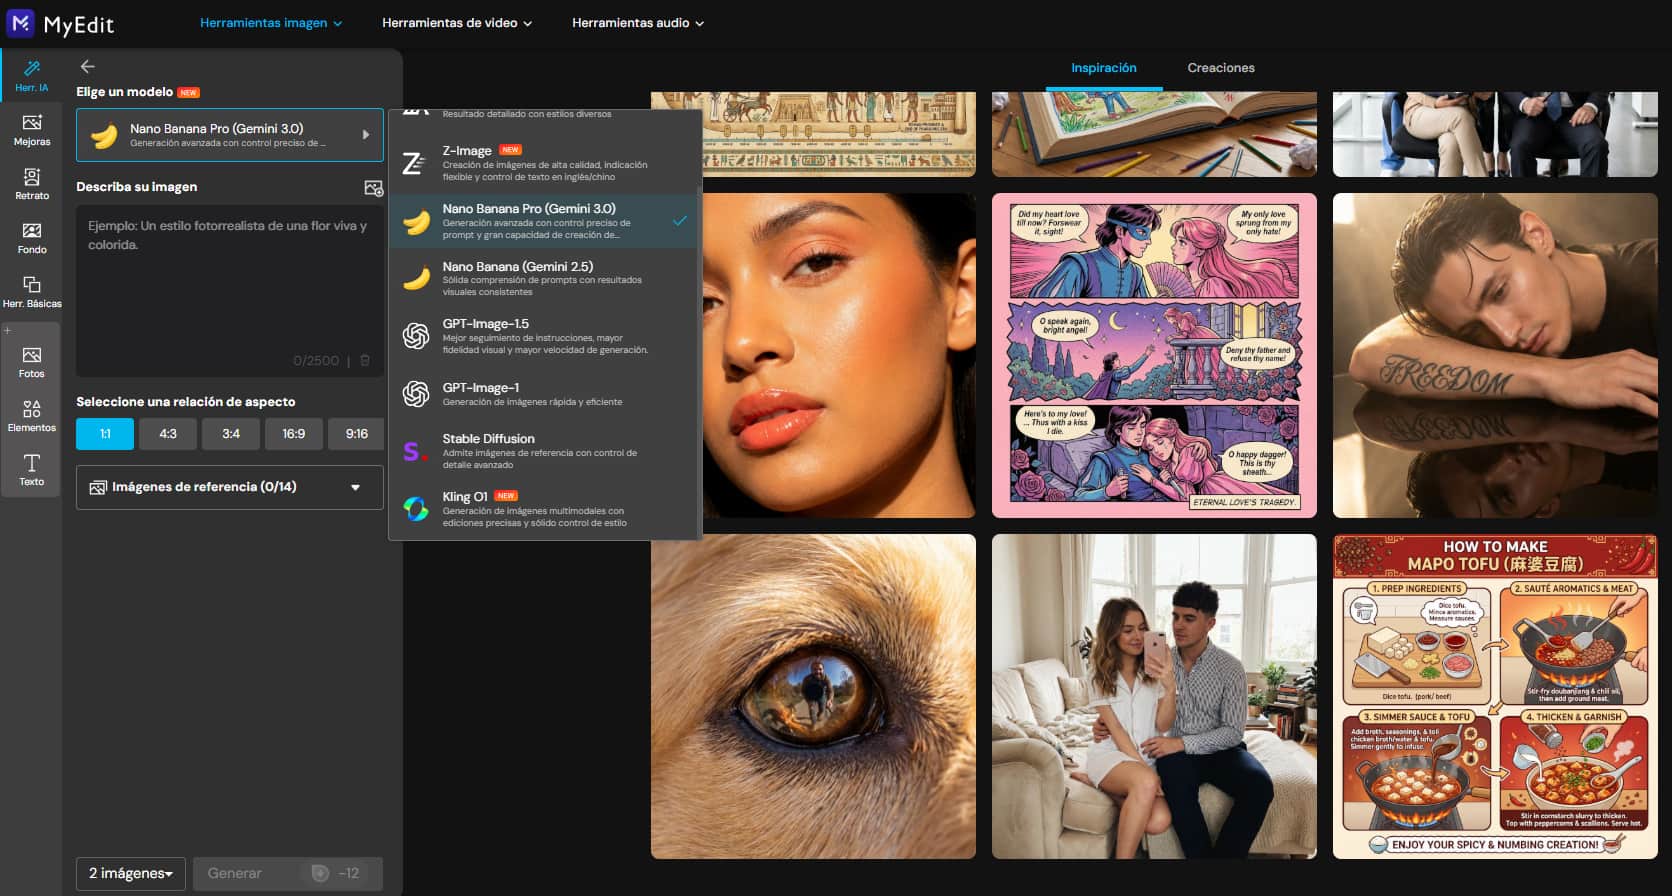Click the '0/2500' character counter
This screenshot has height=896, width=1672.
[316, 361]
